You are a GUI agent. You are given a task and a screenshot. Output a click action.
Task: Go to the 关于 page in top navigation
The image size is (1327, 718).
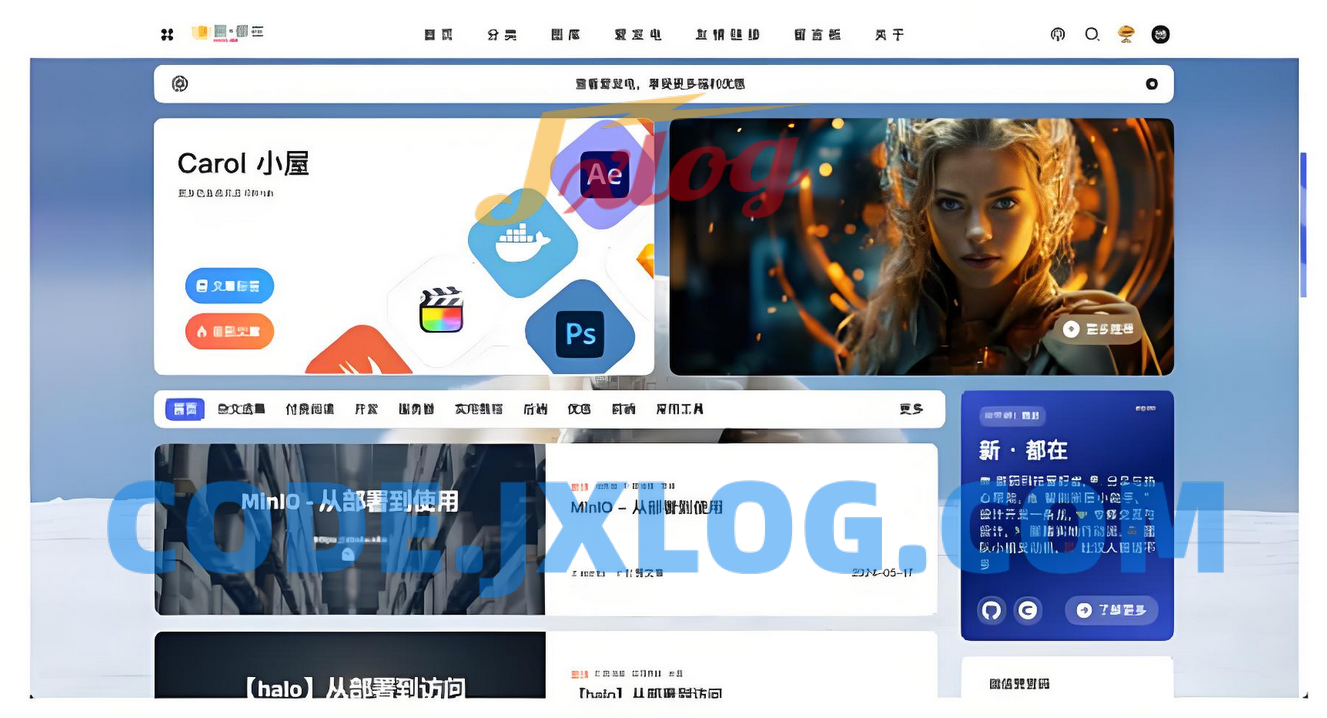[x=889, y=35]
